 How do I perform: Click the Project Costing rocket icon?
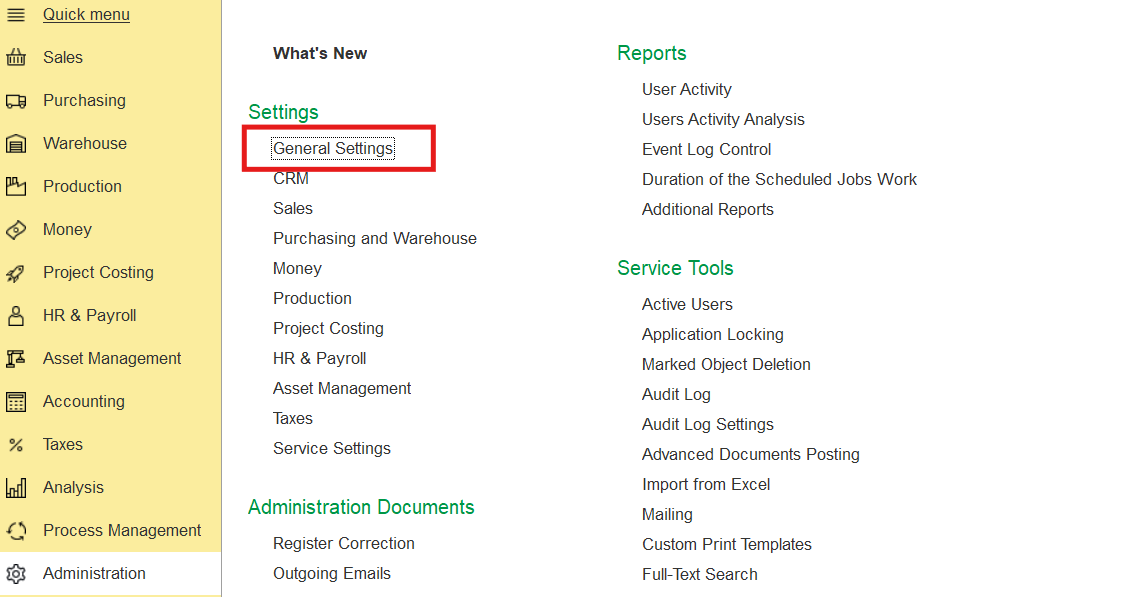[x=16, y=273]
